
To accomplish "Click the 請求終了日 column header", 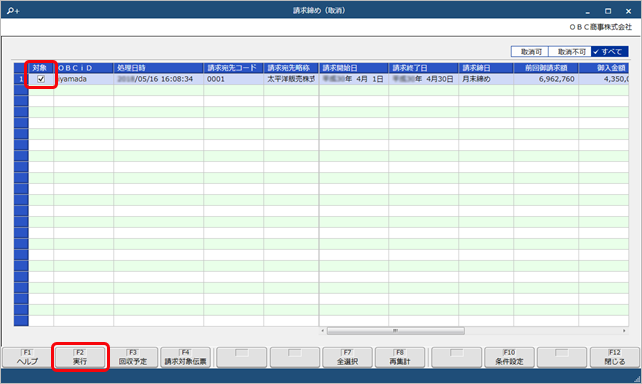I will point(423,68).
